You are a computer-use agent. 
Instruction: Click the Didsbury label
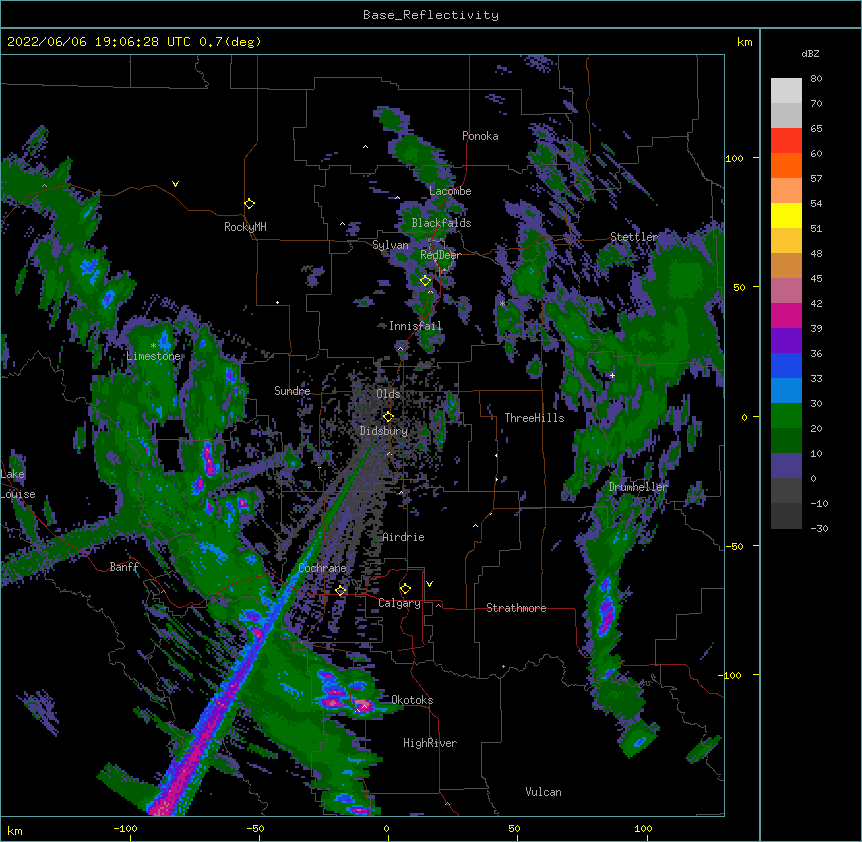(384, 431)
